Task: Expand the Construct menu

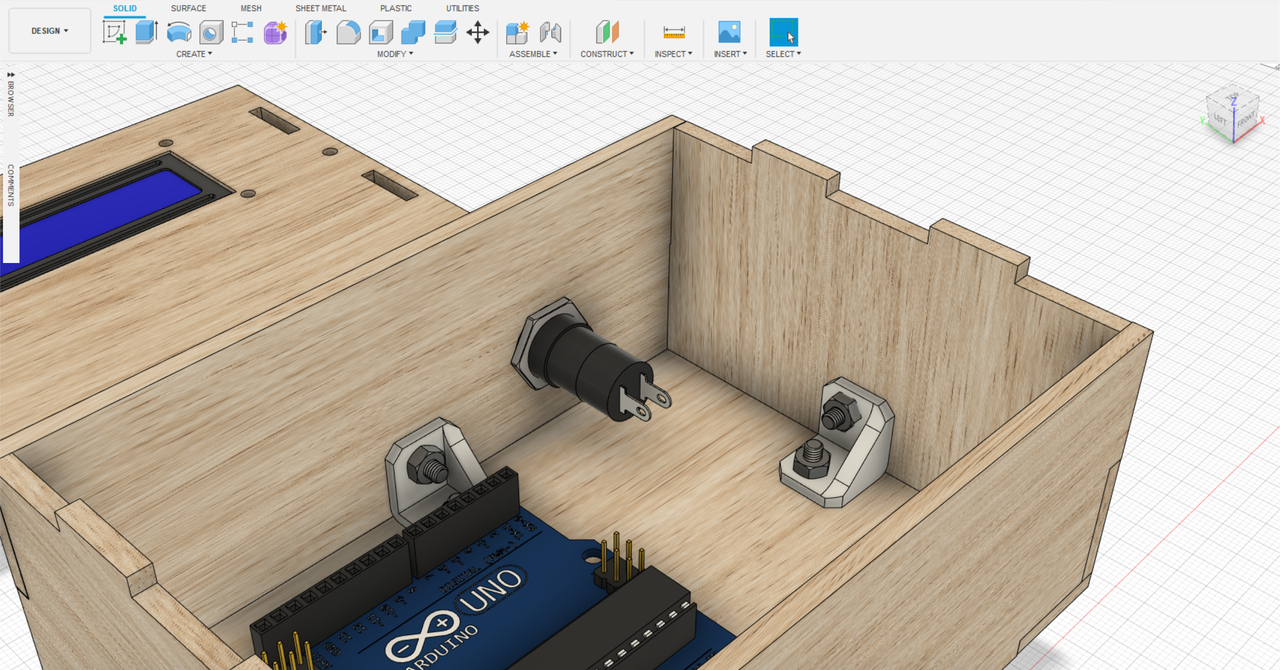Action: click(607, 54)
